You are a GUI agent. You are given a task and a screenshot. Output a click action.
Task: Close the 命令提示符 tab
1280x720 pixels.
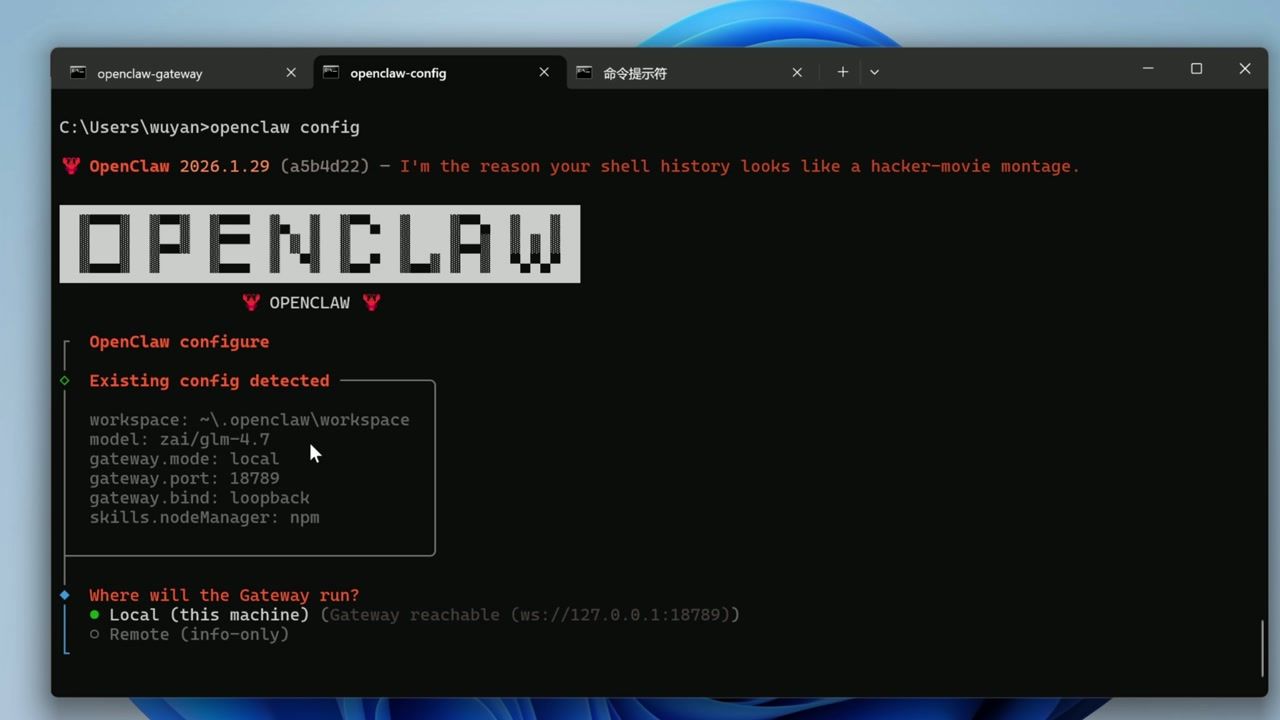pos(796,72)
